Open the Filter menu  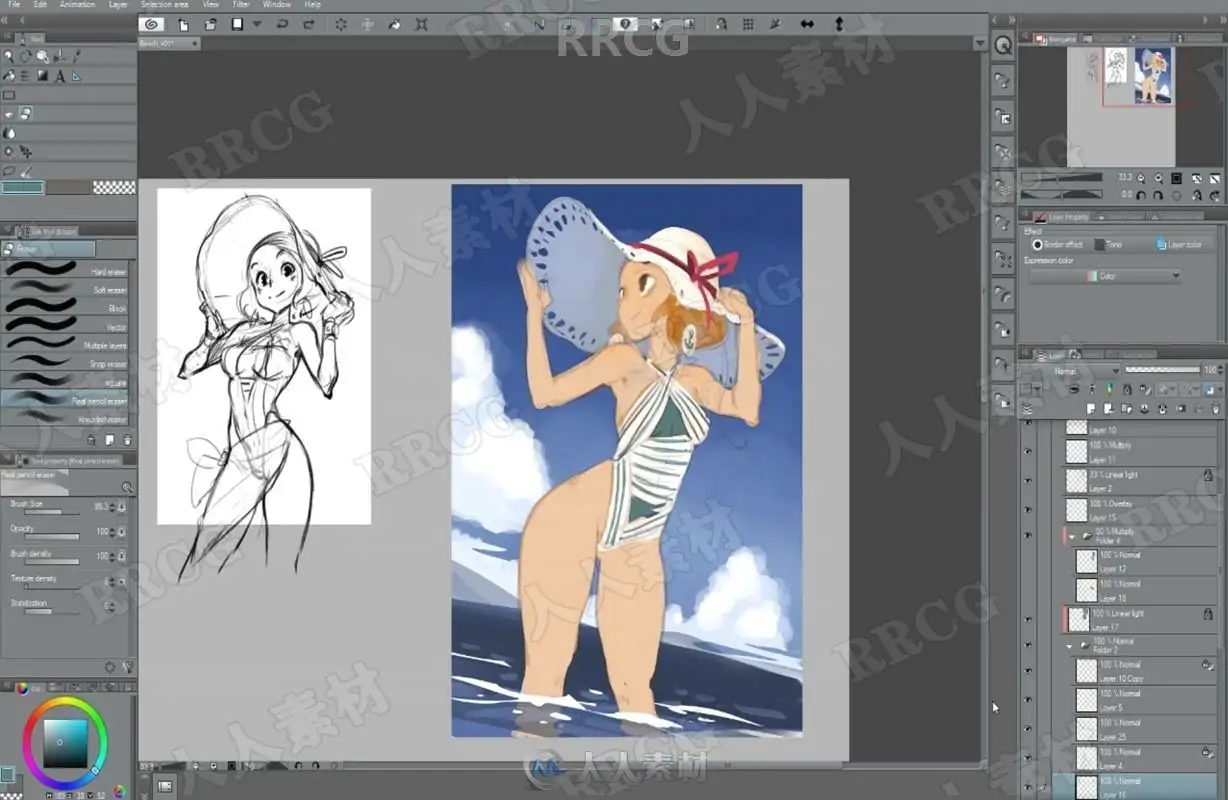tap(241, 5)
